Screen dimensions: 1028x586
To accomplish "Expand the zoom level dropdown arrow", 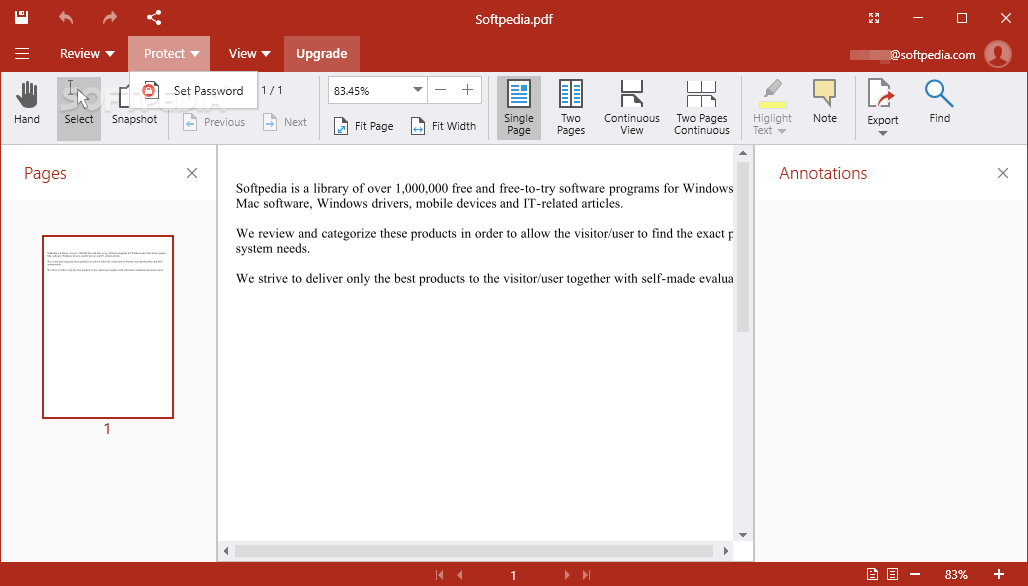I will tap(418, 90).
